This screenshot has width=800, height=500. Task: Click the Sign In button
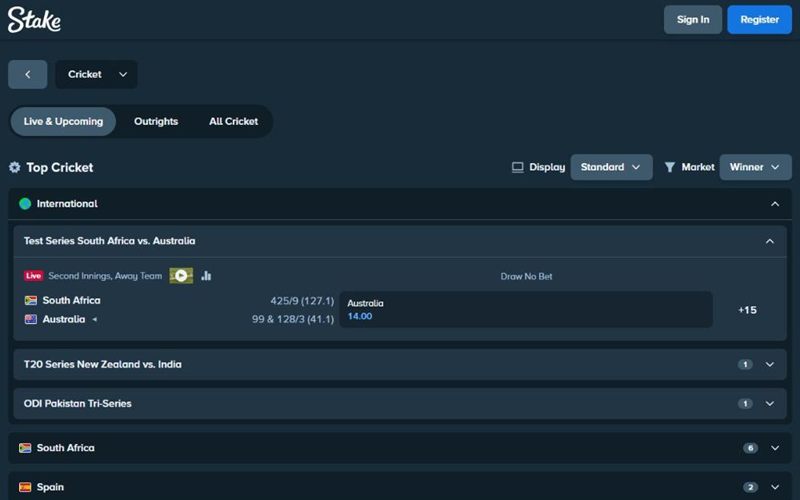point(693,20)
